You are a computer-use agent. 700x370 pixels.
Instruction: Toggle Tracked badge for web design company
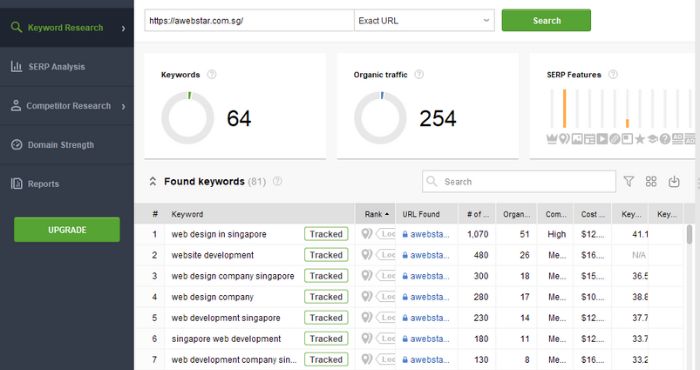pyautogui.click(x=326, y=297)
